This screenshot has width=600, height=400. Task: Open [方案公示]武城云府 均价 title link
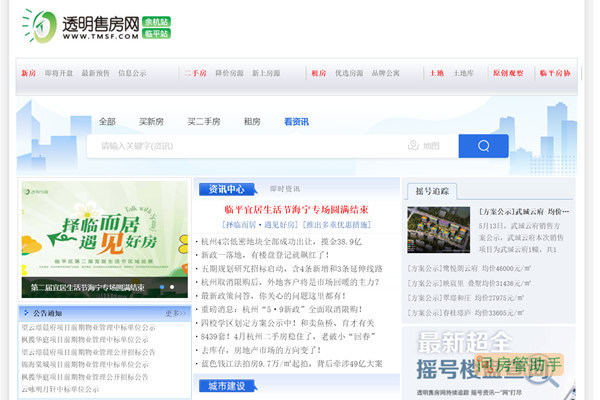click(524, 211)
